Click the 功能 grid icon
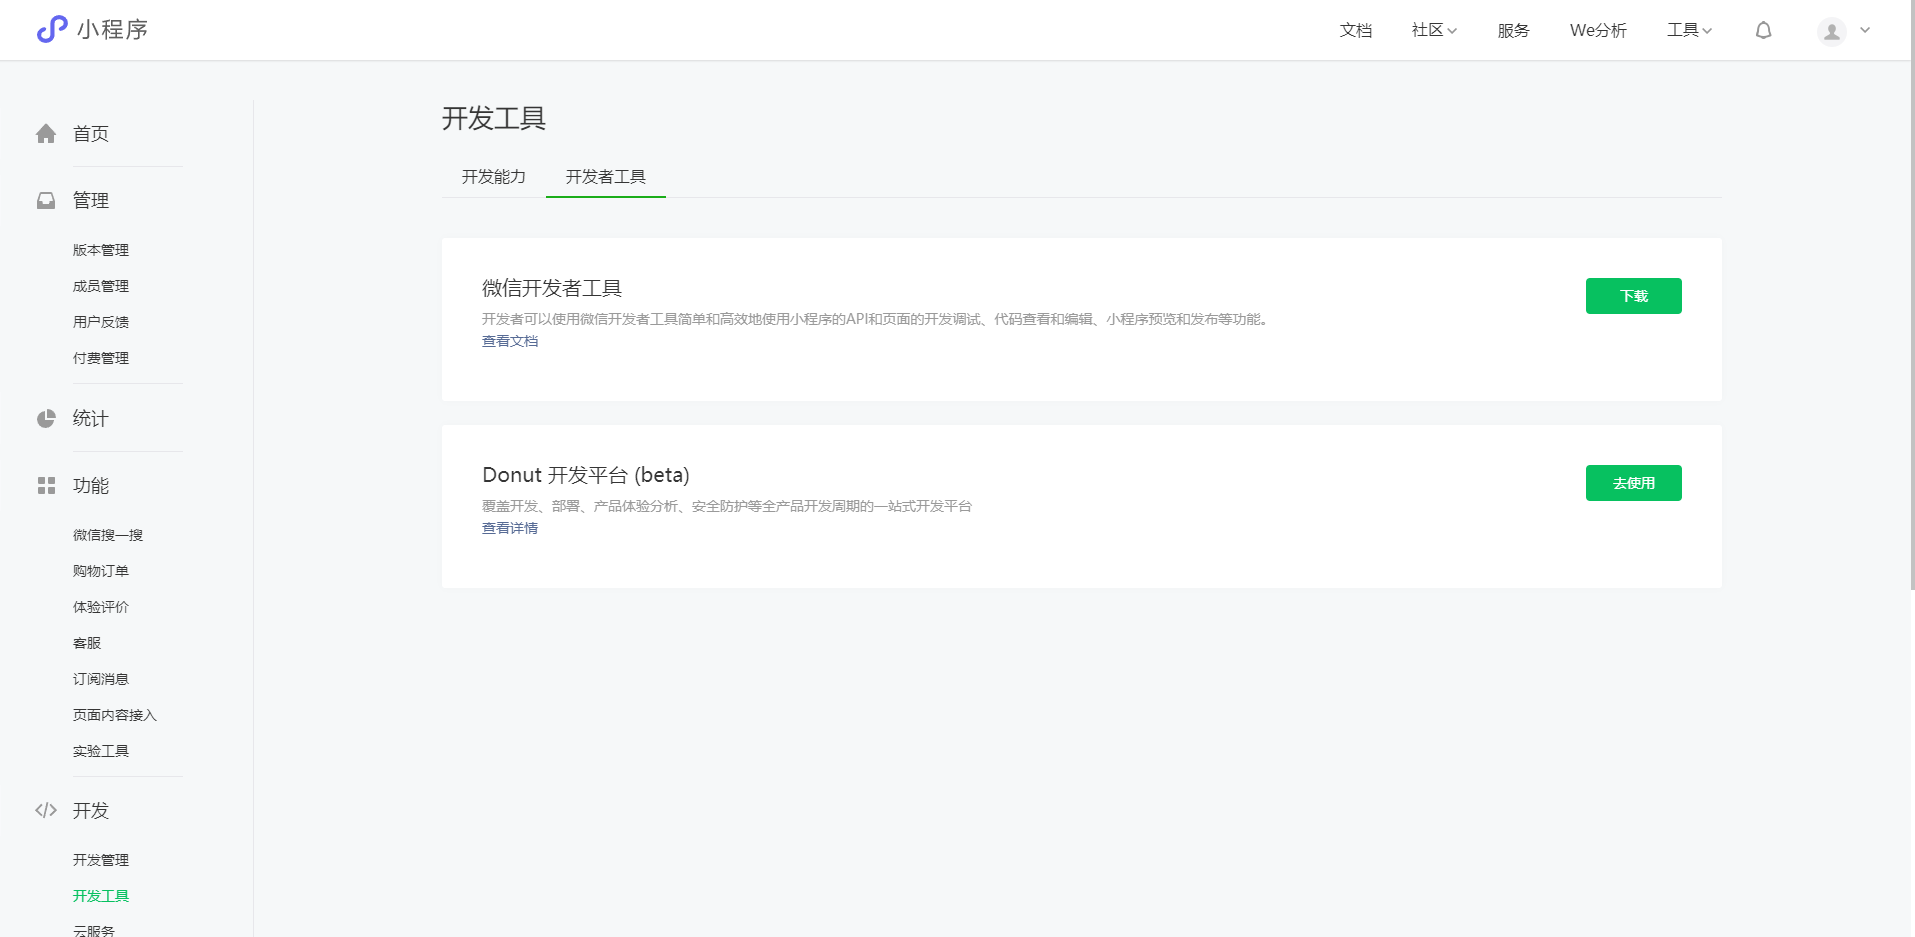 tap(46, 486)
